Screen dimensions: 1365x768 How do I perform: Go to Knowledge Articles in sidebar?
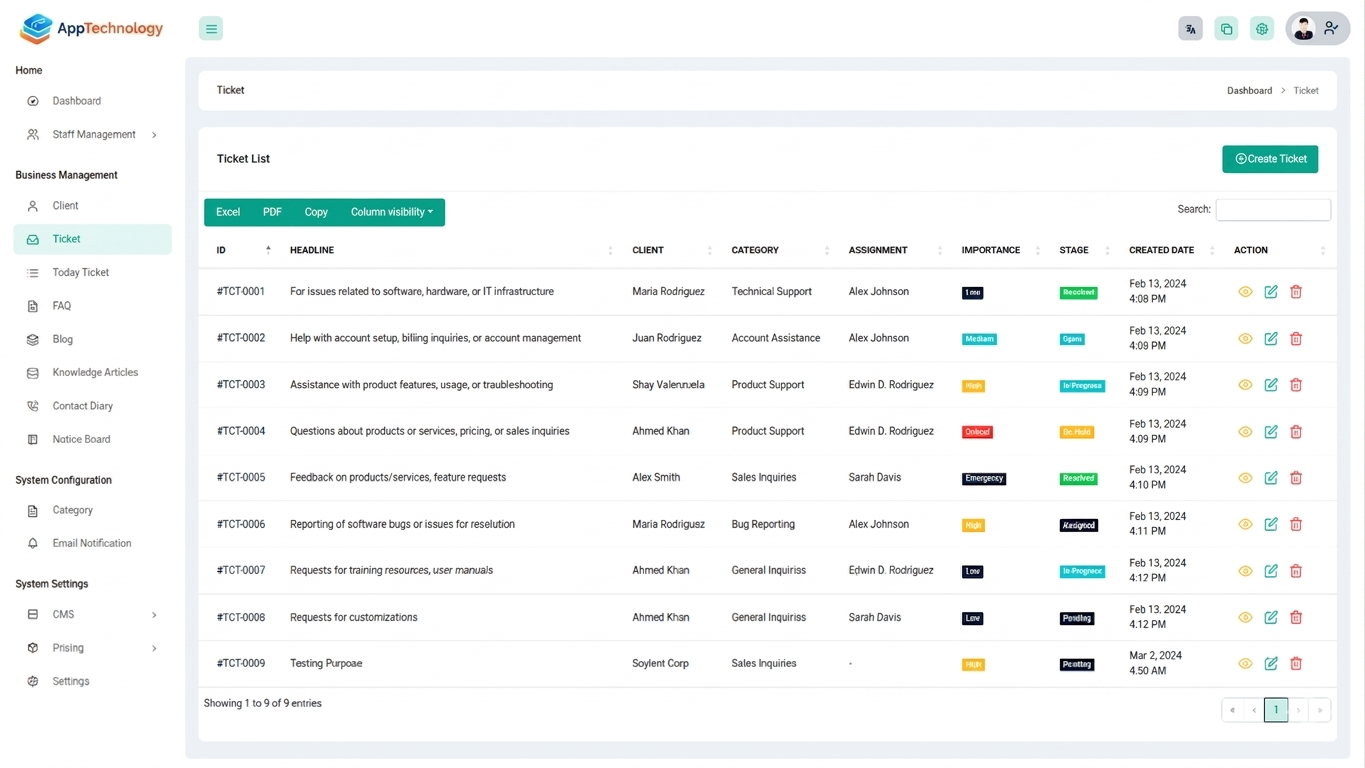pos(95,373)
